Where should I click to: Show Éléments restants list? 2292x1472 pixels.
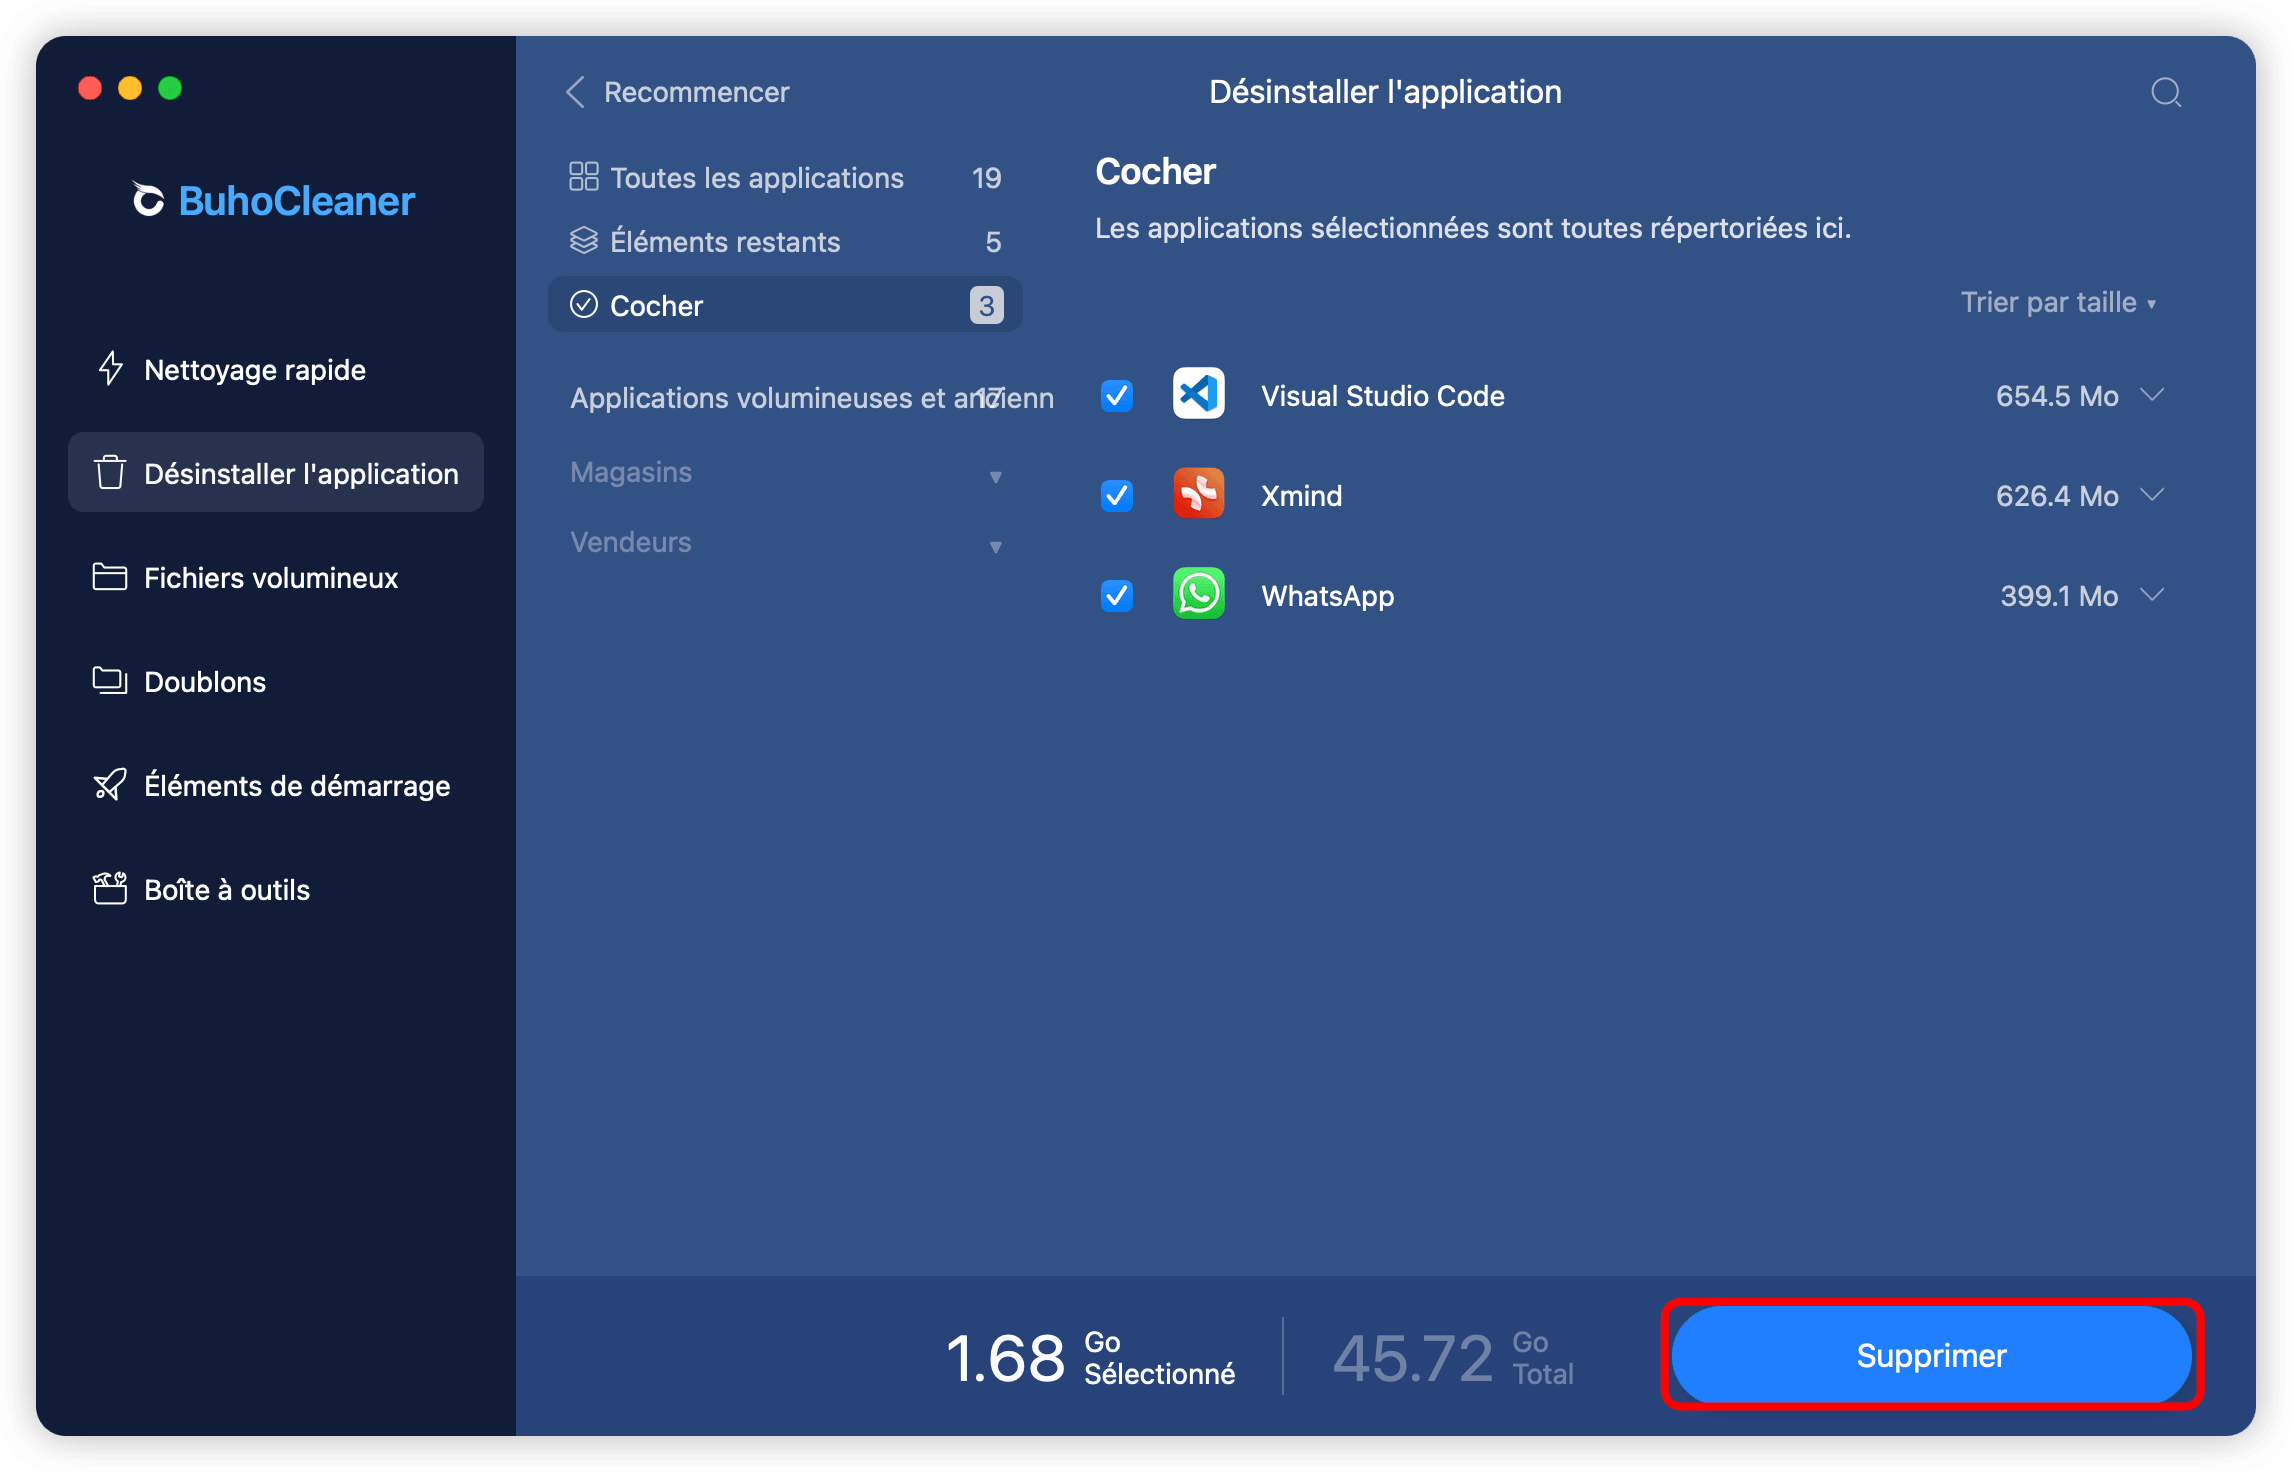[x=786, y=241]
